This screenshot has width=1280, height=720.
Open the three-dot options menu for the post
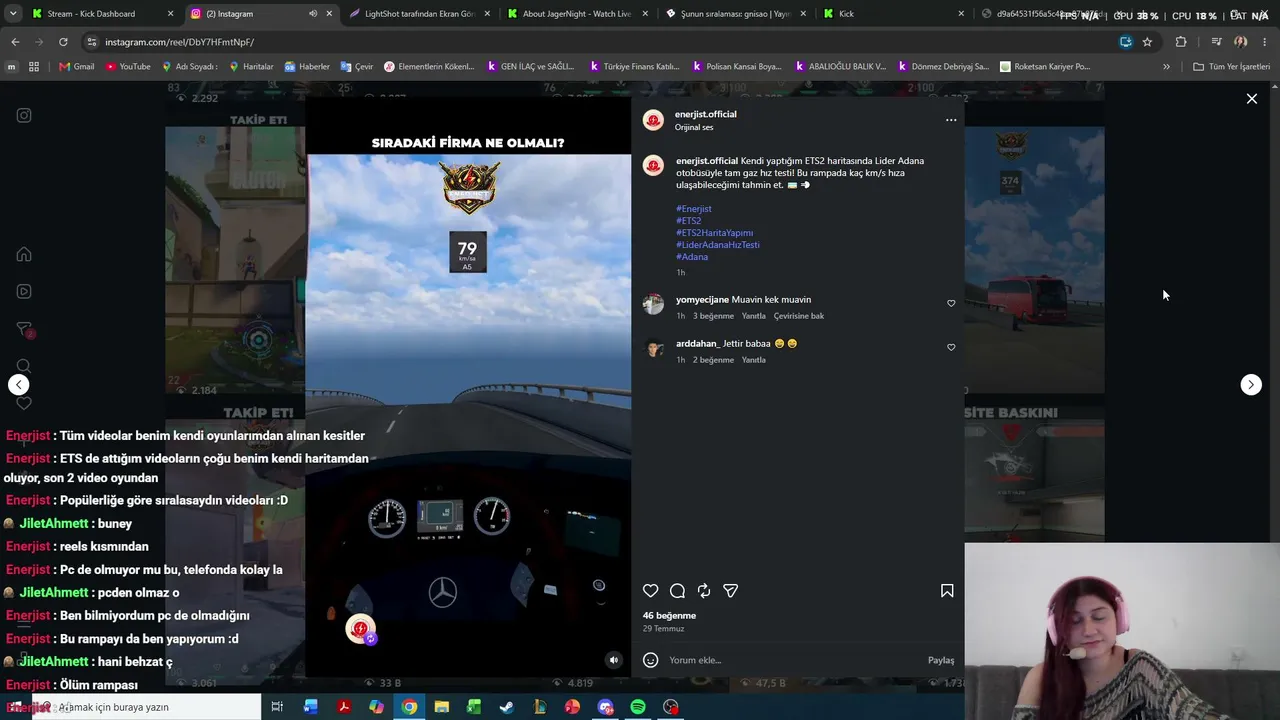(x=951, y=120)
